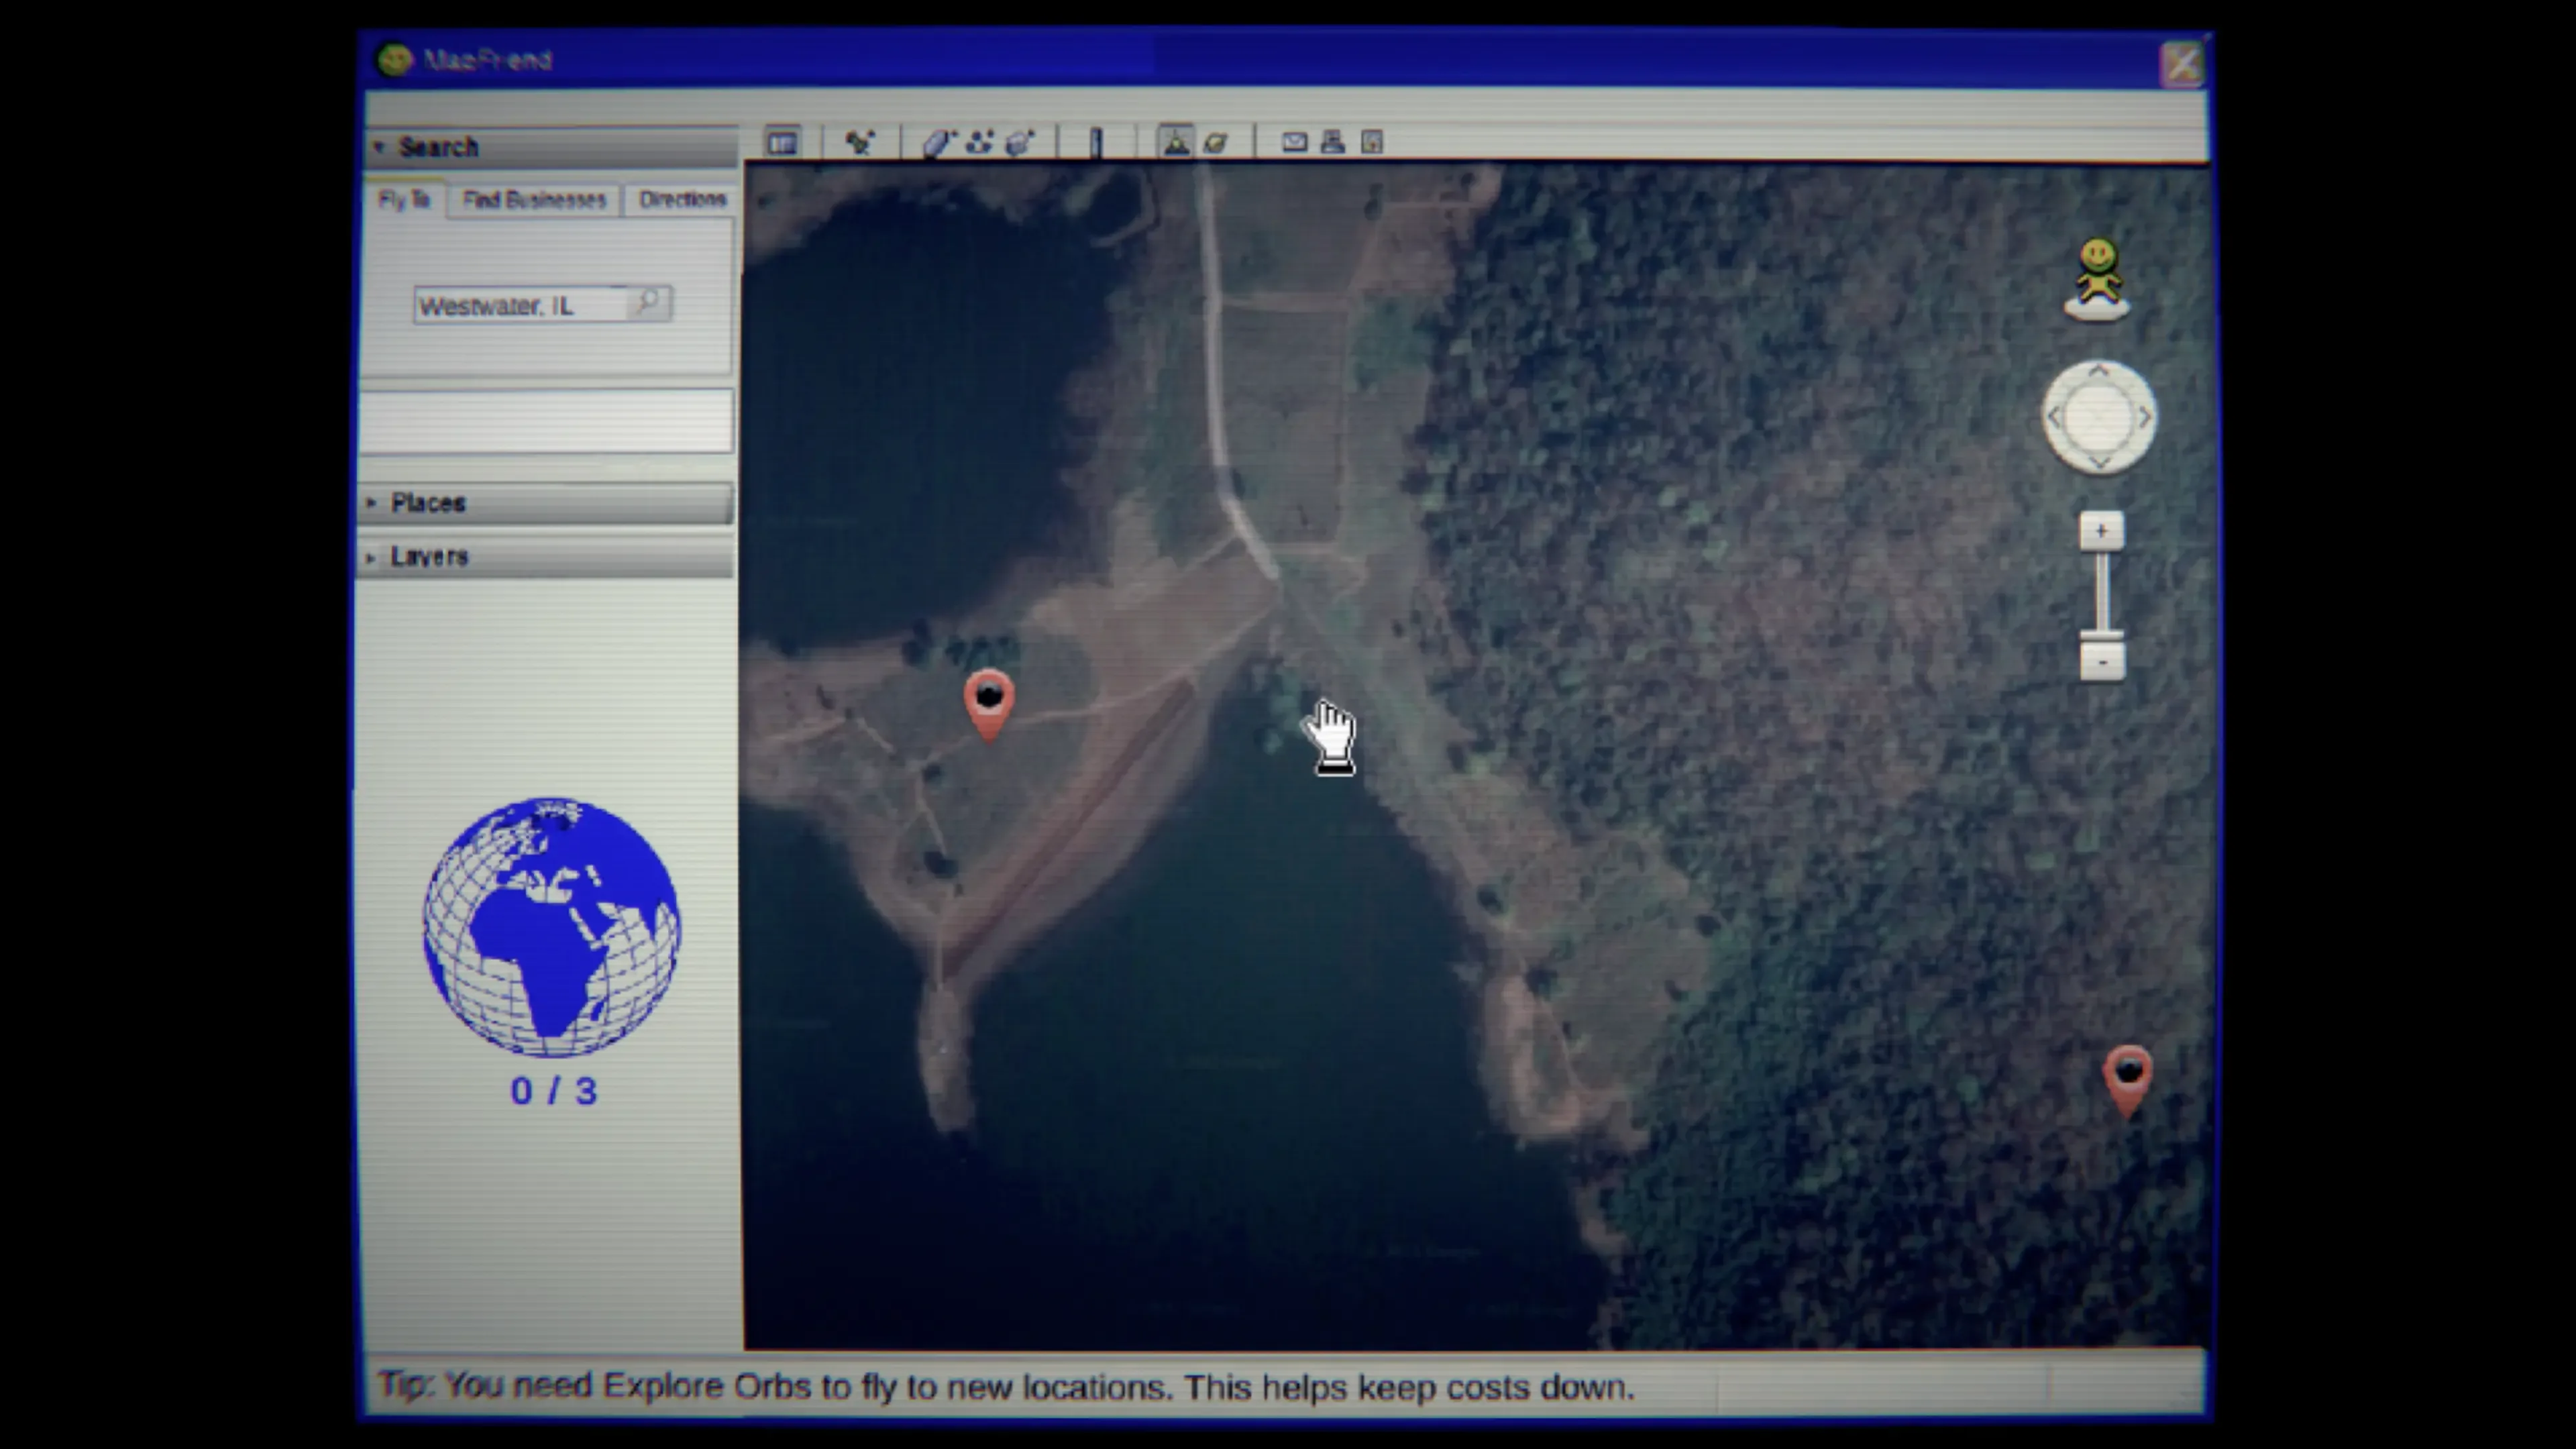
Task: Toggle the sidebar panel toolbar icon
Action: (x=782, y=143)
